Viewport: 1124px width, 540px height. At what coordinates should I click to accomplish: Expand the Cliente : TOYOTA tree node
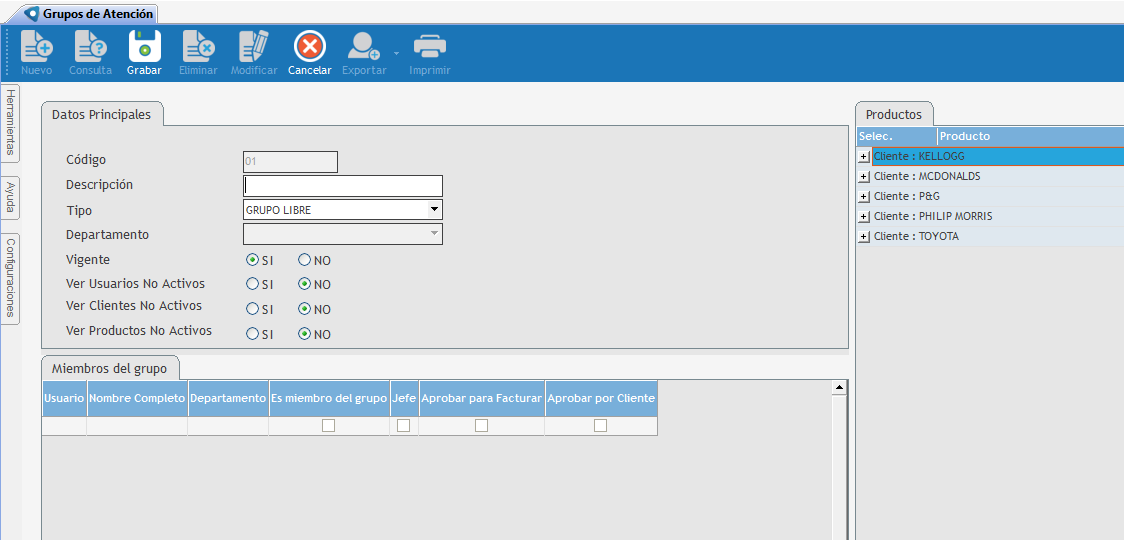click(864, 237)
